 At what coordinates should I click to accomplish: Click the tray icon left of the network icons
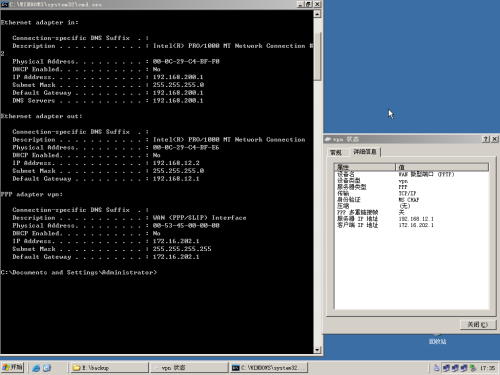click(x=436, y=368)
